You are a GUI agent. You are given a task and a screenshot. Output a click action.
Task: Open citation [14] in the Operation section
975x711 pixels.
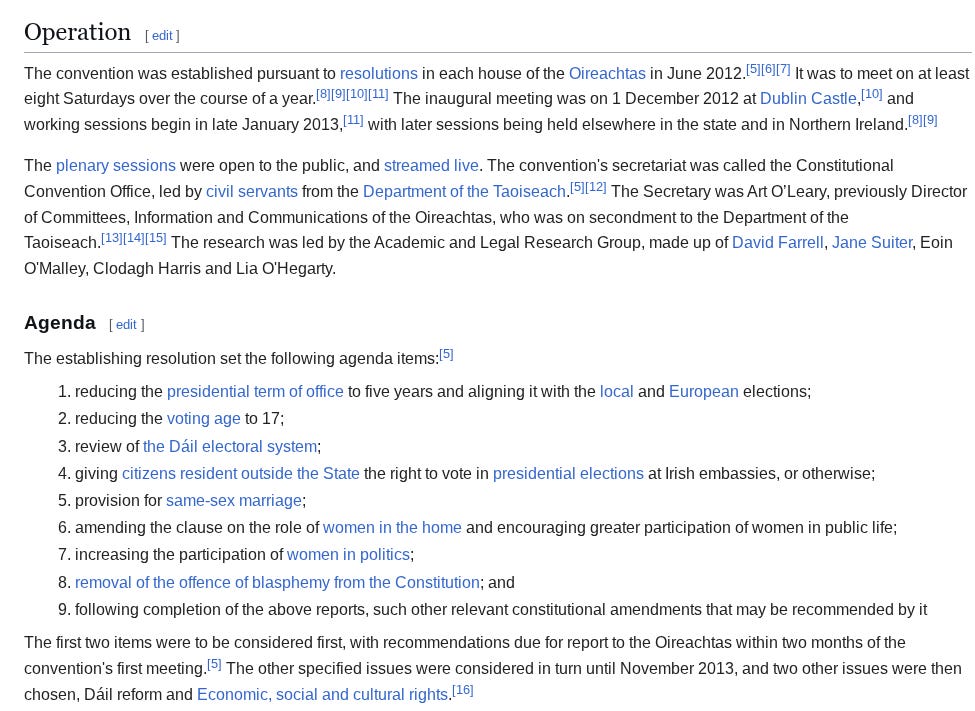(134, 238)
